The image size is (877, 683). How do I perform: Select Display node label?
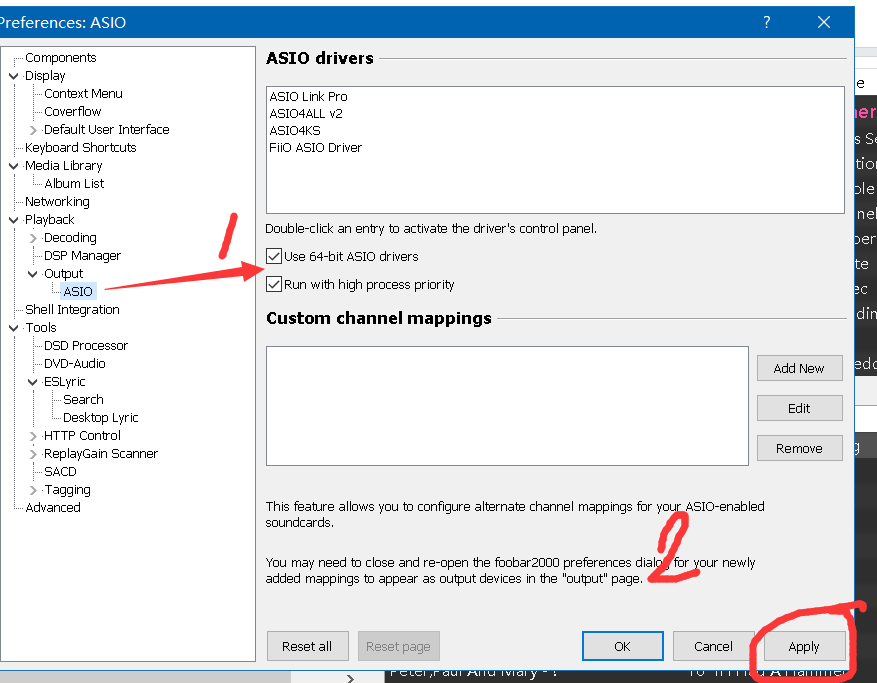coord(45,76)
